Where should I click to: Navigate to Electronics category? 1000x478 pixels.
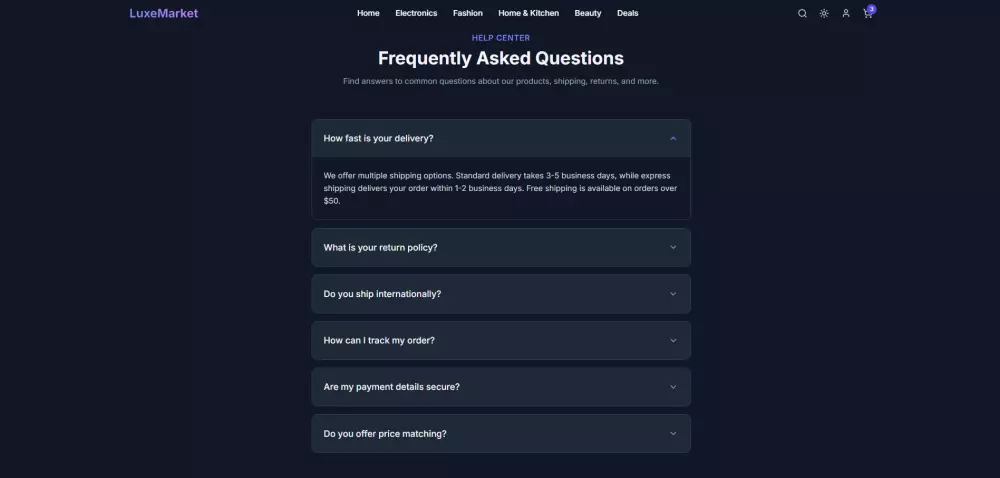click(416, 13)
